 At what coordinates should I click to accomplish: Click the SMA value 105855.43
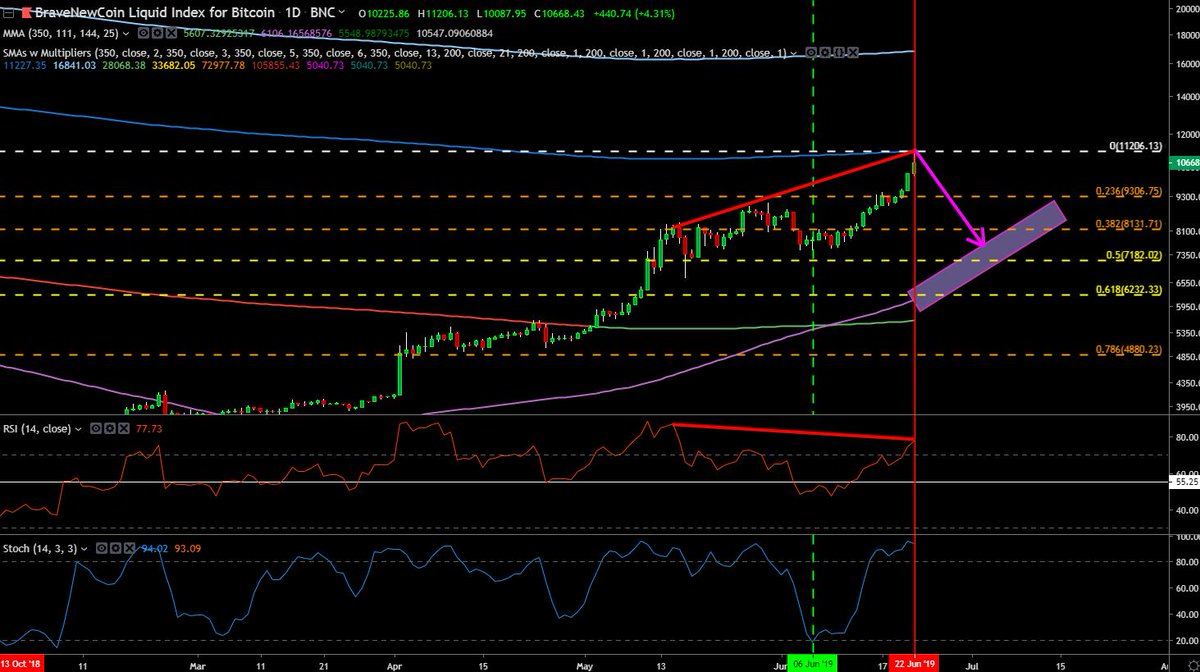click(x=276, y=65)
